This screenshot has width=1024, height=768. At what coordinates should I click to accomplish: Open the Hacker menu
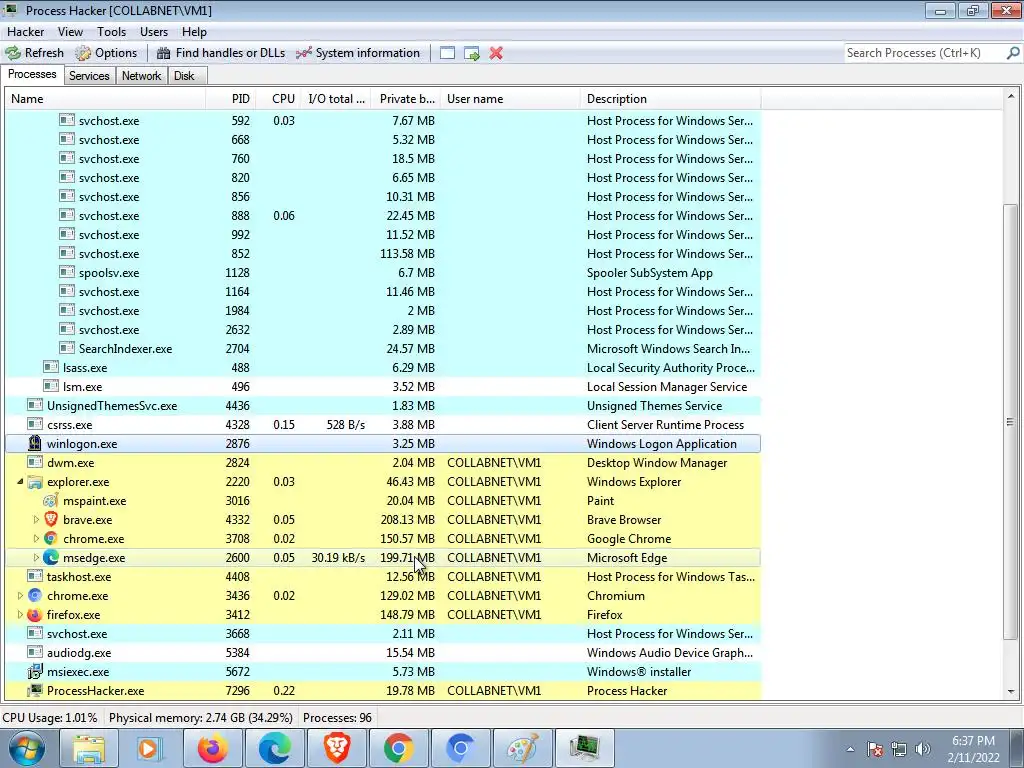pos(25,31)
